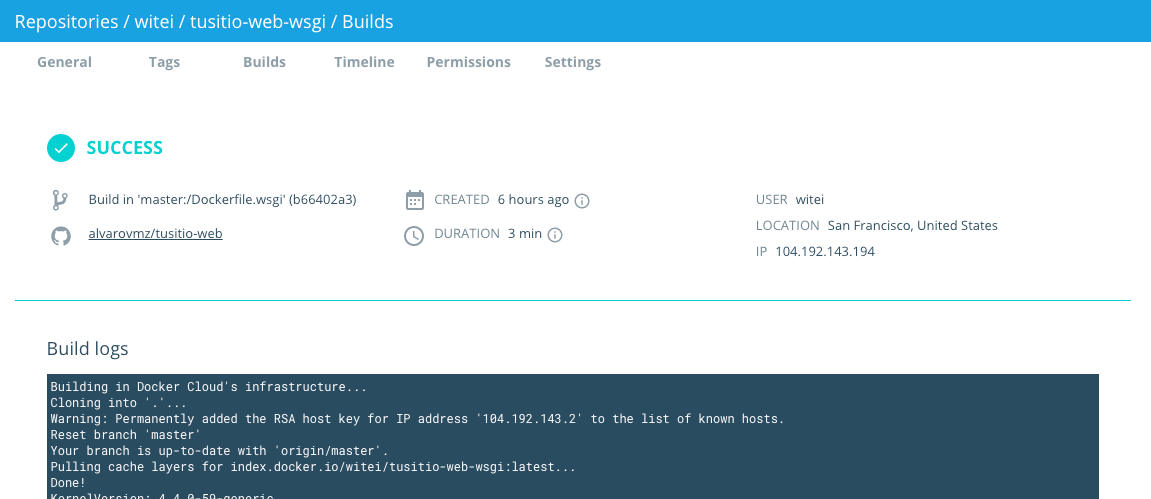Select the Builds tab
Image resolution: width=1151 pixels, height=499 pixels.
pyautogui.click(x=264, y=62)
